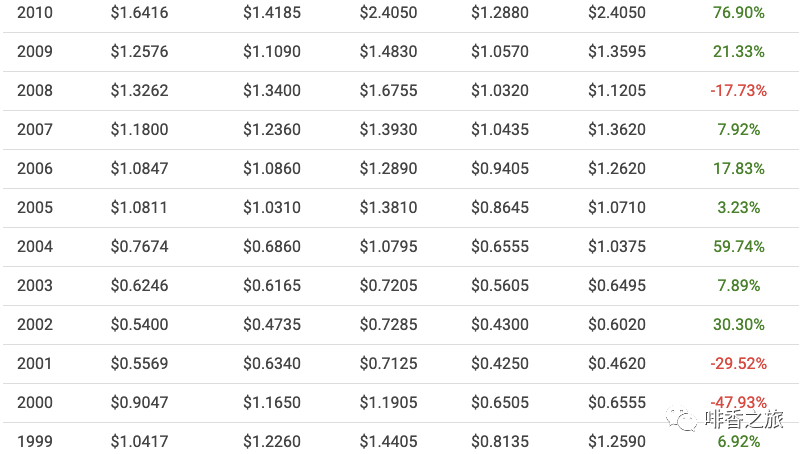Click the red -29.52% percentage
The image size is (809, 454).
click(738, 364)
